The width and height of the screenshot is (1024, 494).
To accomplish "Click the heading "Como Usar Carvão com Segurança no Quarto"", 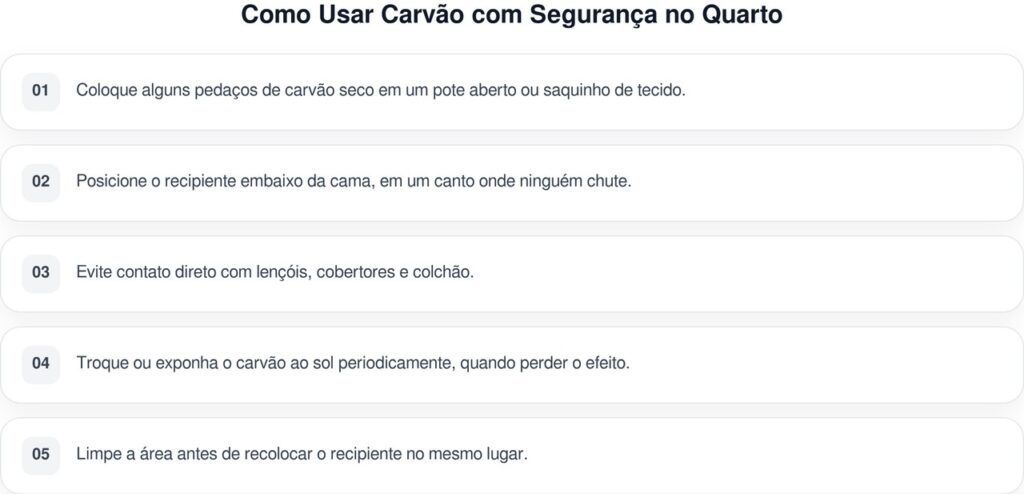I will [512, 17].
